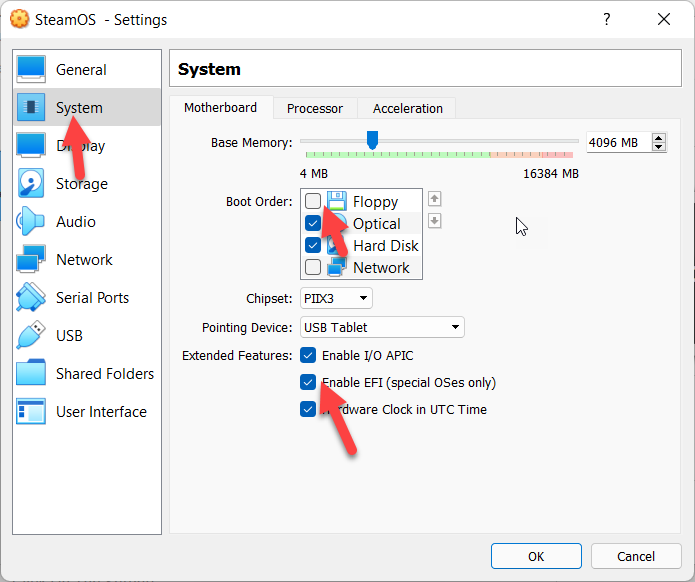Open the Shared Folders icon
This screenshot has width=695, height=582.
pos(31,374)
